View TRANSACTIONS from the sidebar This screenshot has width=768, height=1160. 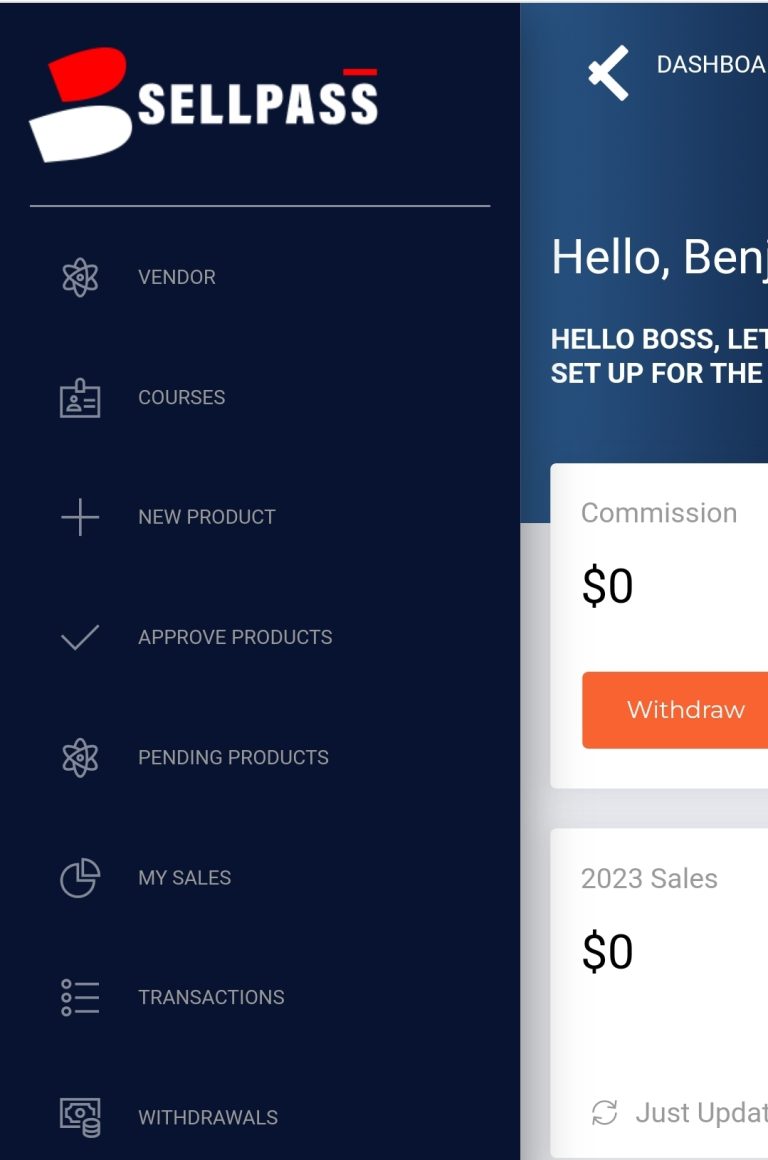(211, 997)
